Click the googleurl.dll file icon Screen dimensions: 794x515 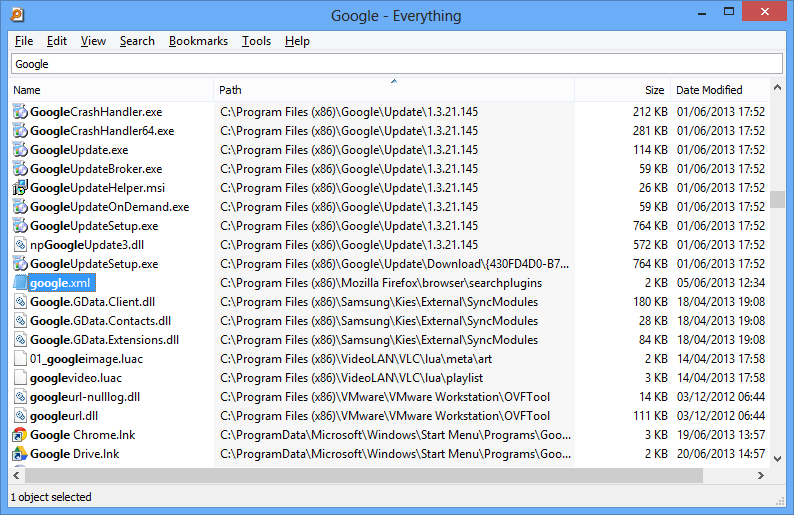[20, 416]
